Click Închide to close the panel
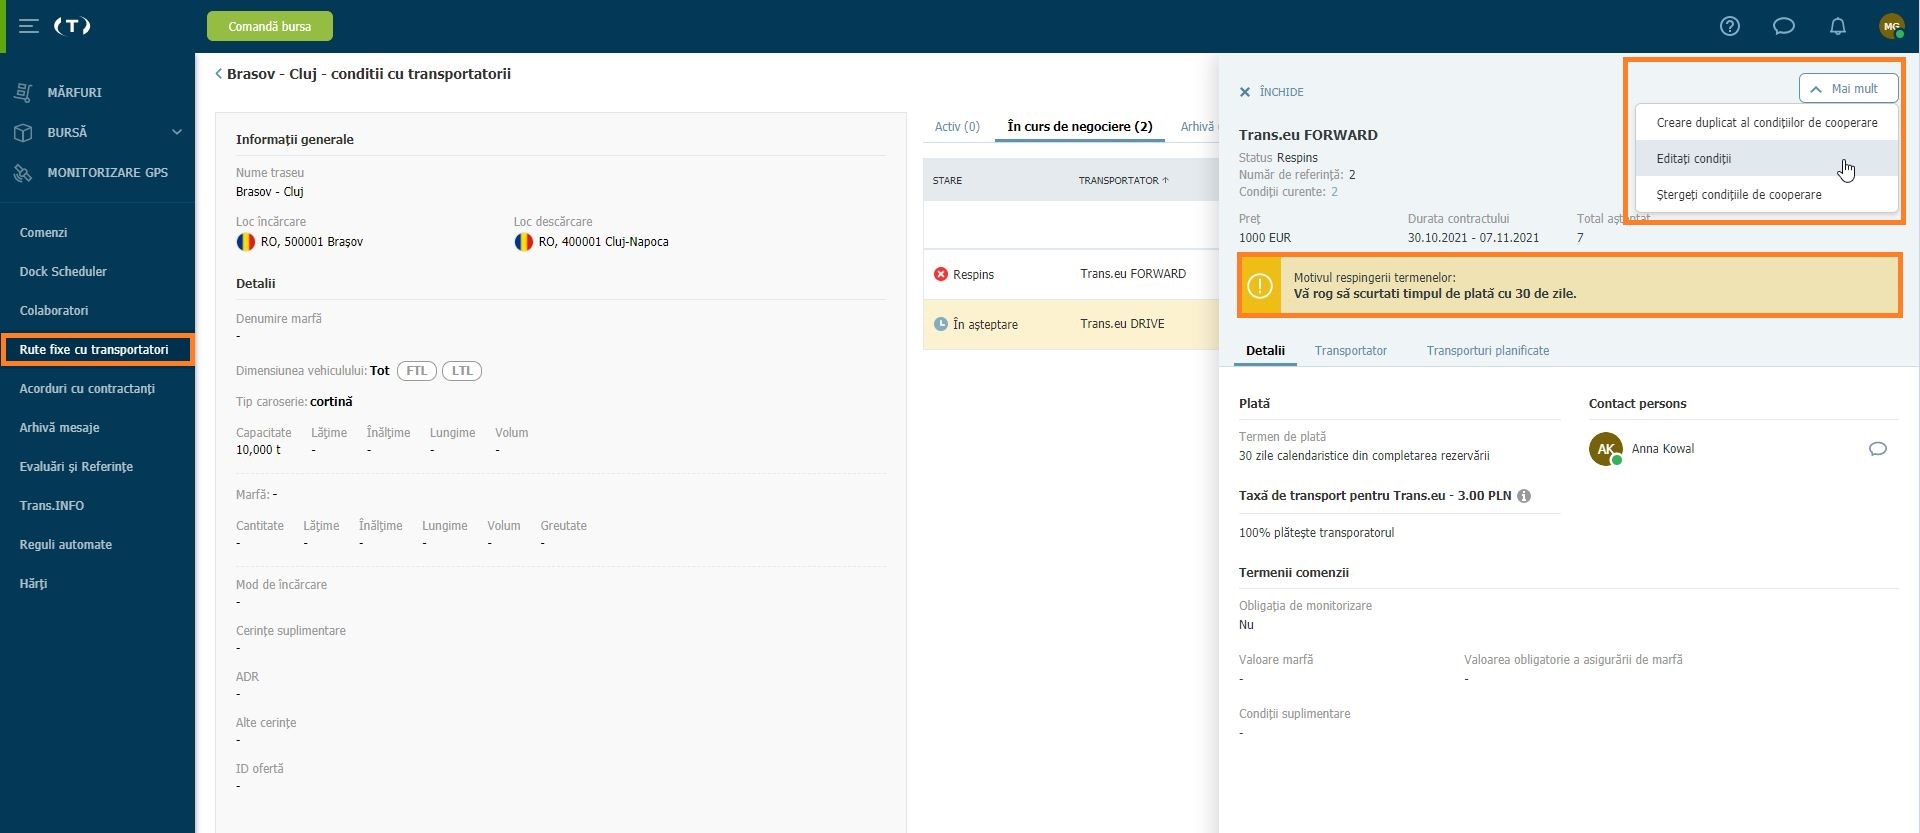Viewport: 1920px width, 833px height. (x=1281, y=92)
